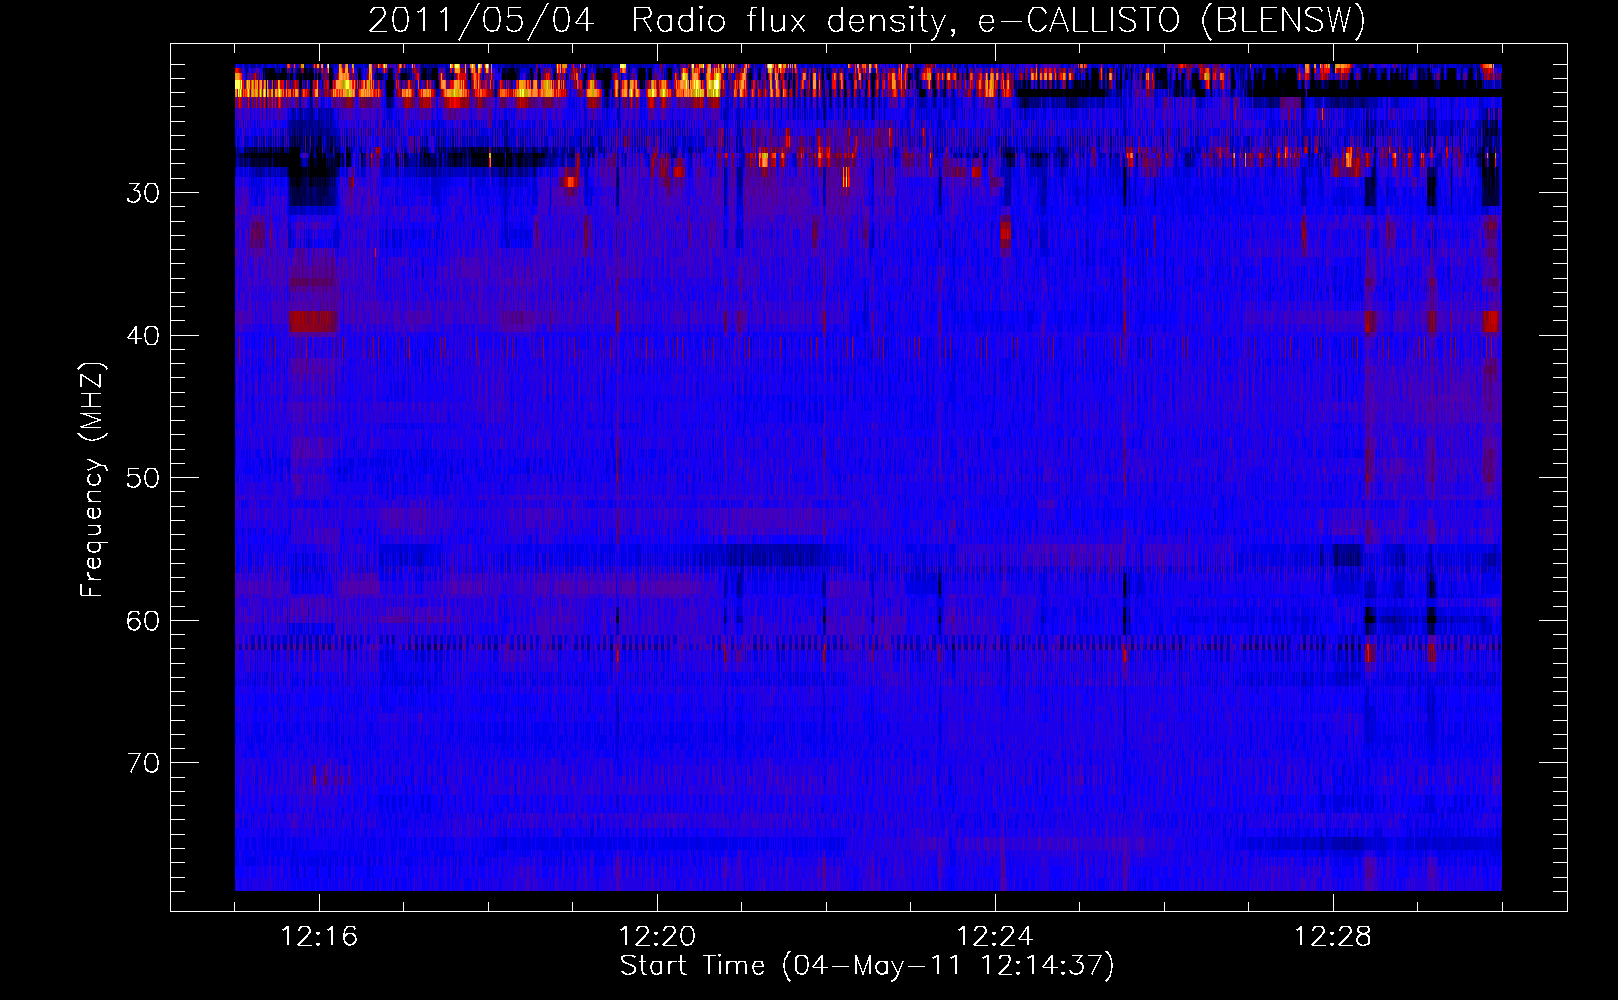1618x1000 pixels.
Task: Click the 12:28 time axis label
Action: [1333, 937]
